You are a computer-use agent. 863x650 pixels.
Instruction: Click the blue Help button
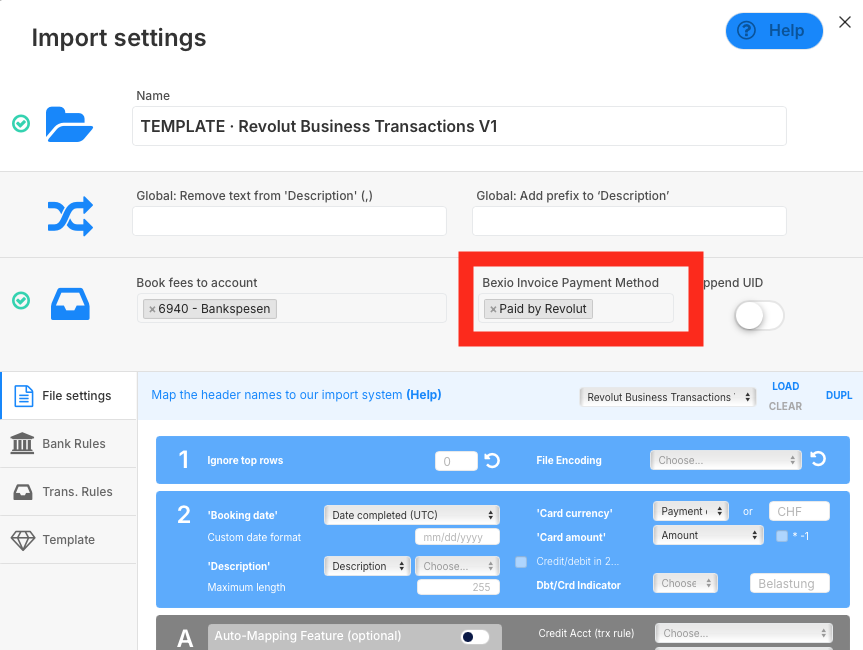pyautogui.click(x=773, y=31)
